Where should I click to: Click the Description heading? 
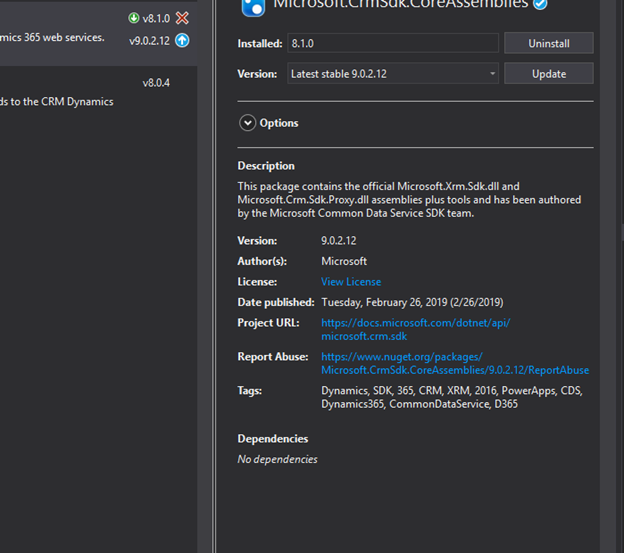pyautogui.click(x=266, y=166)
